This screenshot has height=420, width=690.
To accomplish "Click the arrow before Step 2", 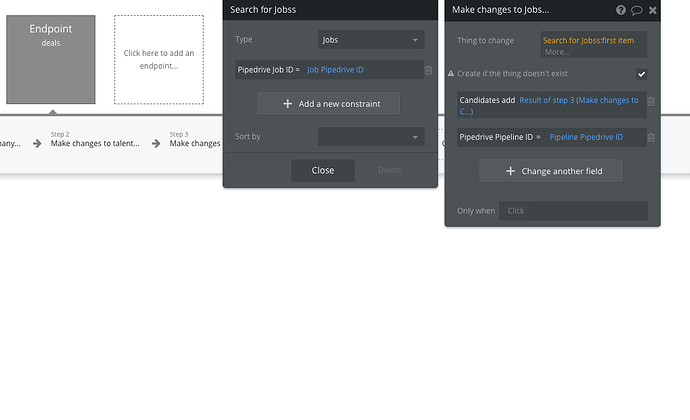I will pos(37,143).
